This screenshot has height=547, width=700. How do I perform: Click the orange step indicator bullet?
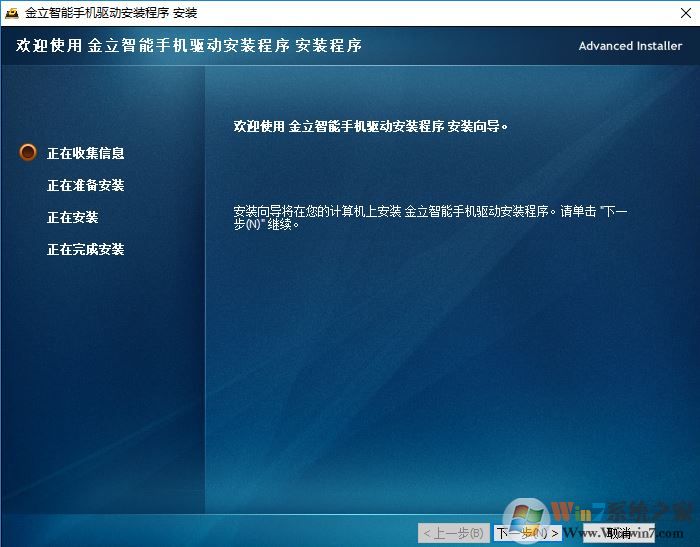(28, 152)
